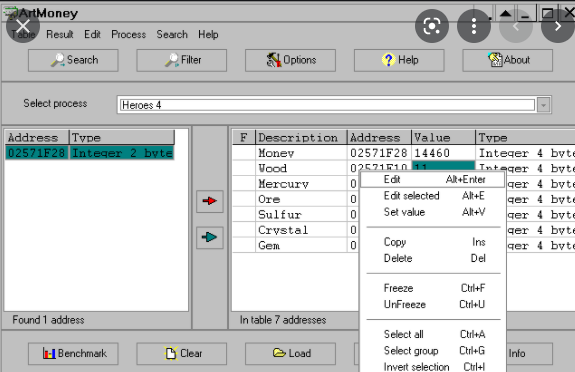Go to previous image with left chevron
575x372 pixels.
pyautogui.click(x=516, y=26)
